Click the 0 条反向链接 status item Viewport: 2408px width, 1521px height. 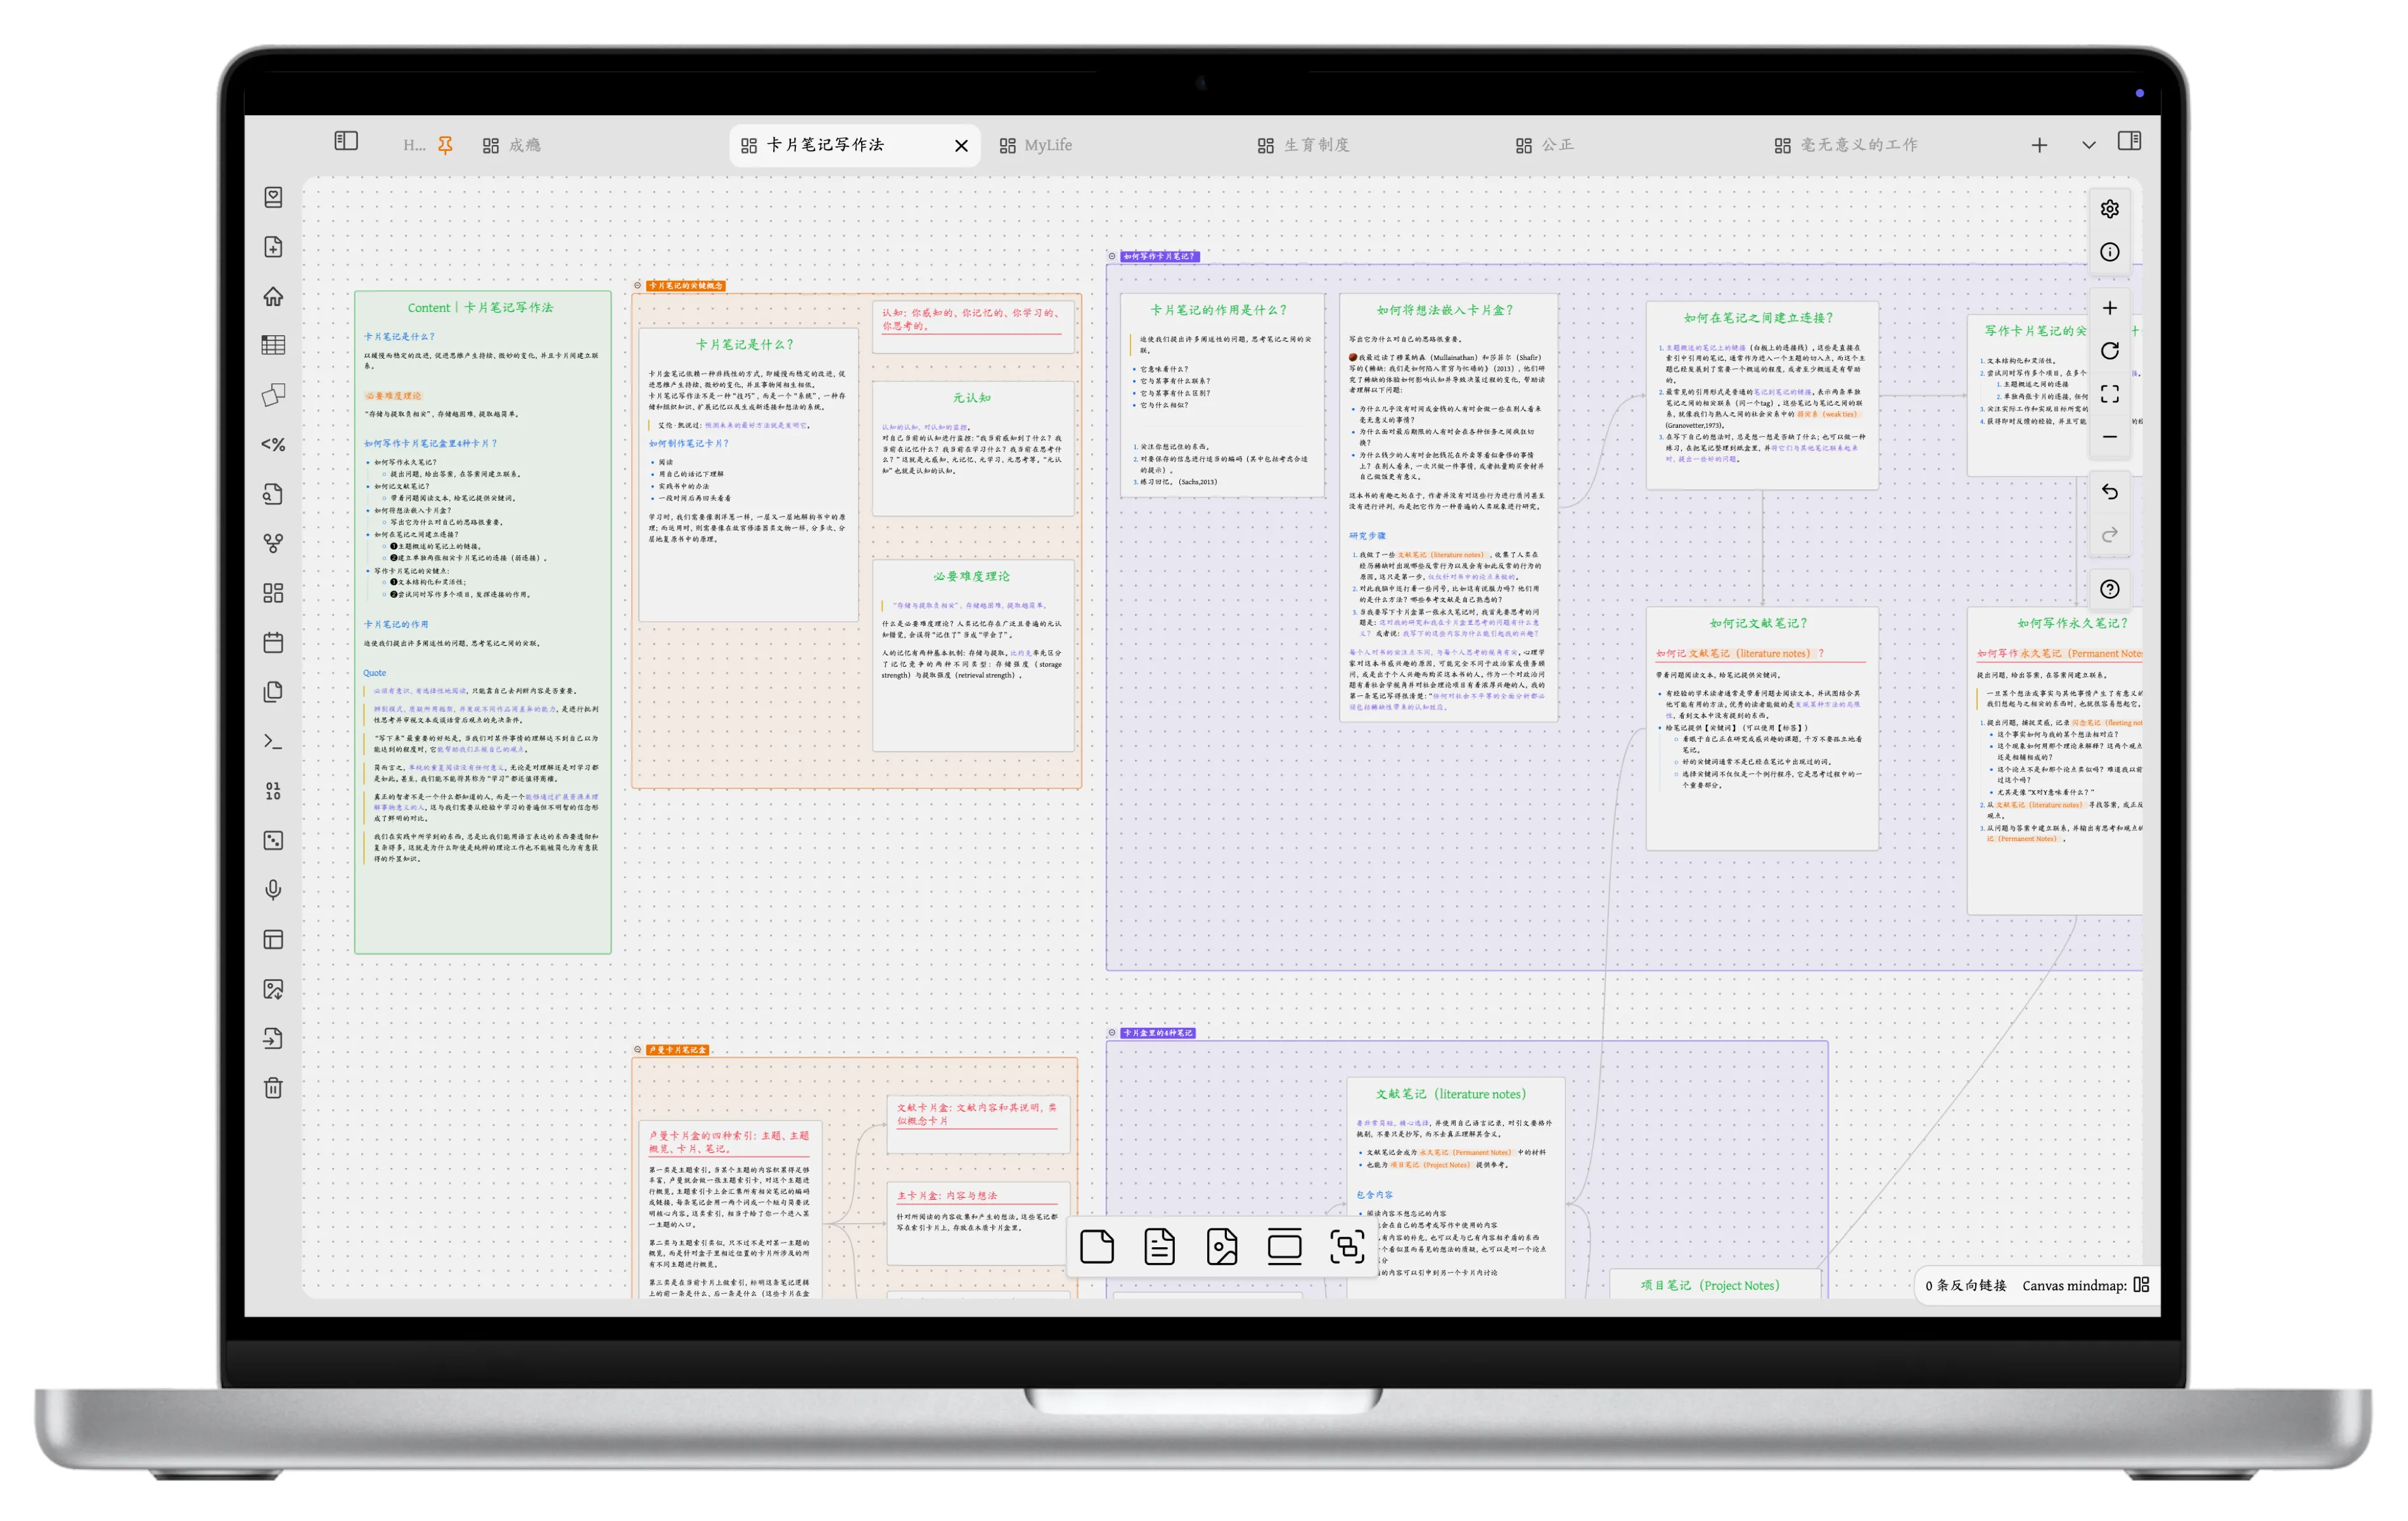pyautogui.click(x=1965, y=1285)
